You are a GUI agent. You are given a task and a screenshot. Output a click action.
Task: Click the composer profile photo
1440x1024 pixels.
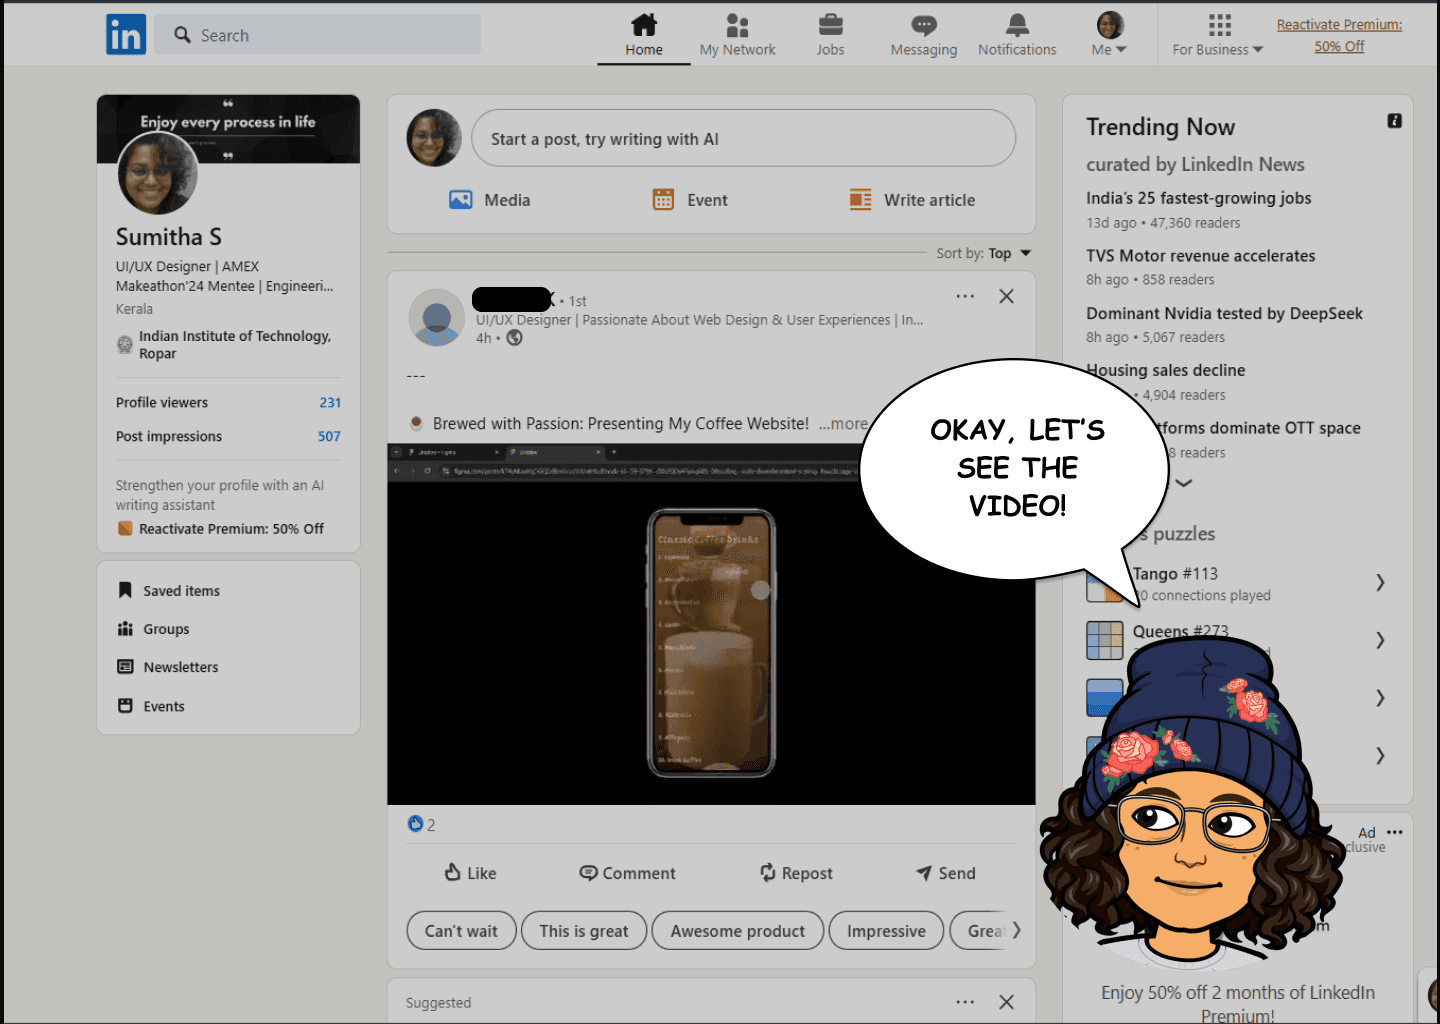[434, 138]
